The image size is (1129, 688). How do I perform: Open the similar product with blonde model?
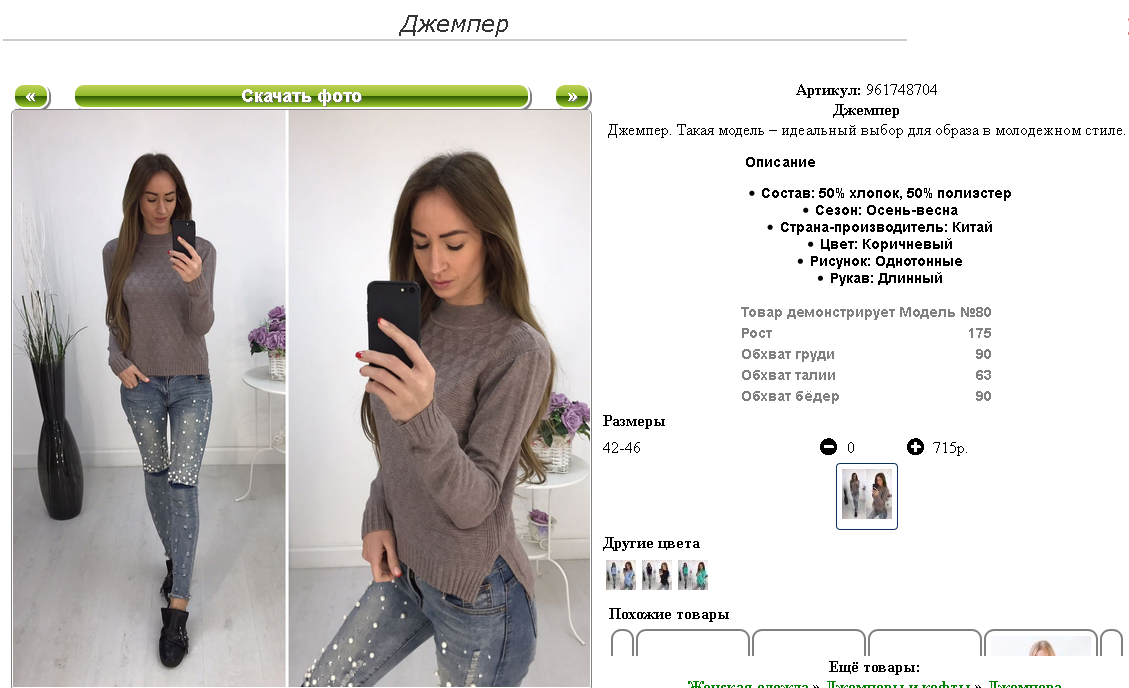click(x=1041, y=643)
